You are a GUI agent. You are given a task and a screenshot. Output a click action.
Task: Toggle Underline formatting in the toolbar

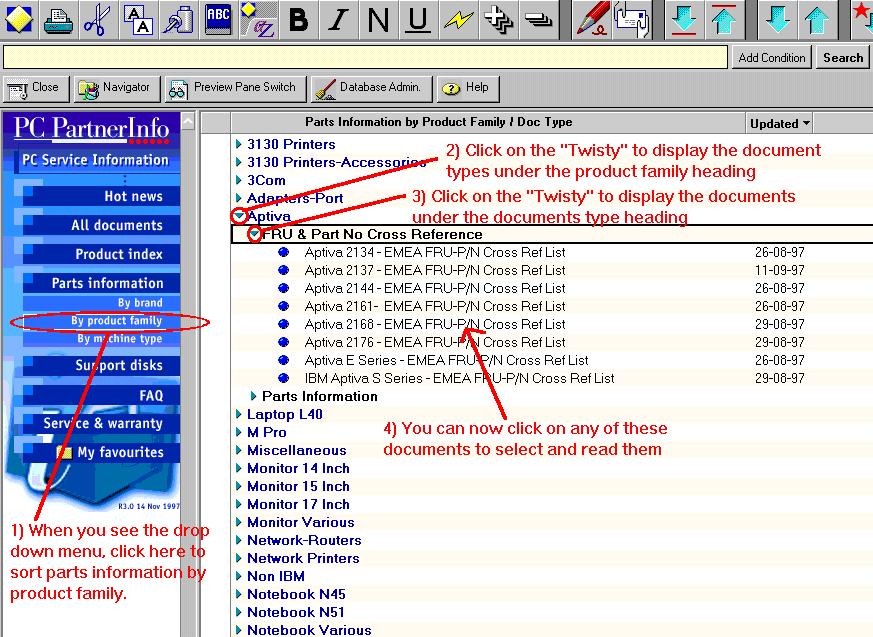point(418,19)
